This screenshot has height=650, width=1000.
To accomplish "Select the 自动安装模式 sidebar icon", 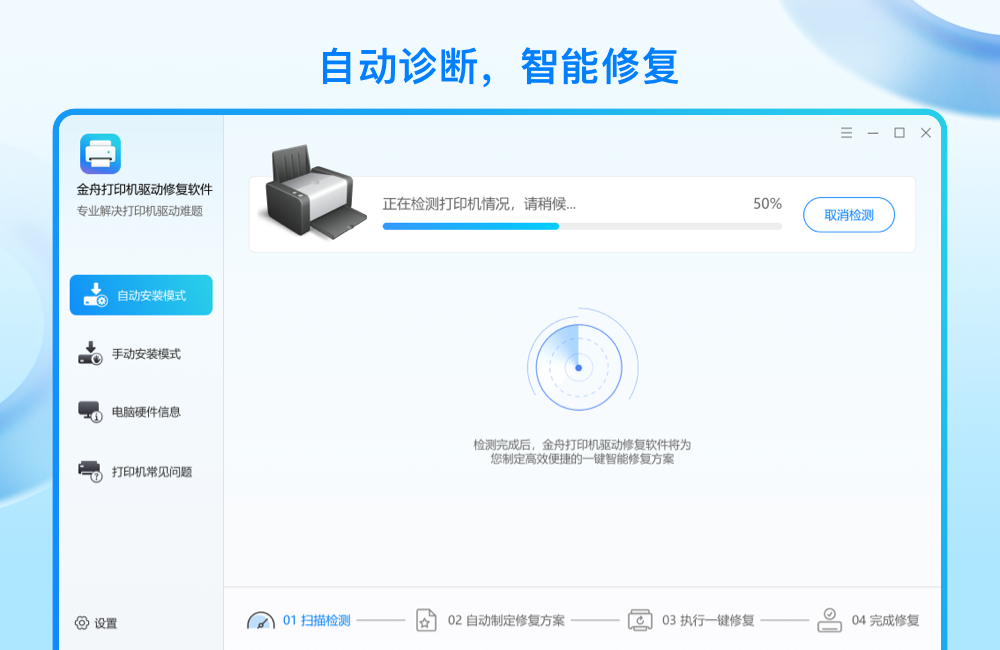I will [x=95, y=295].
